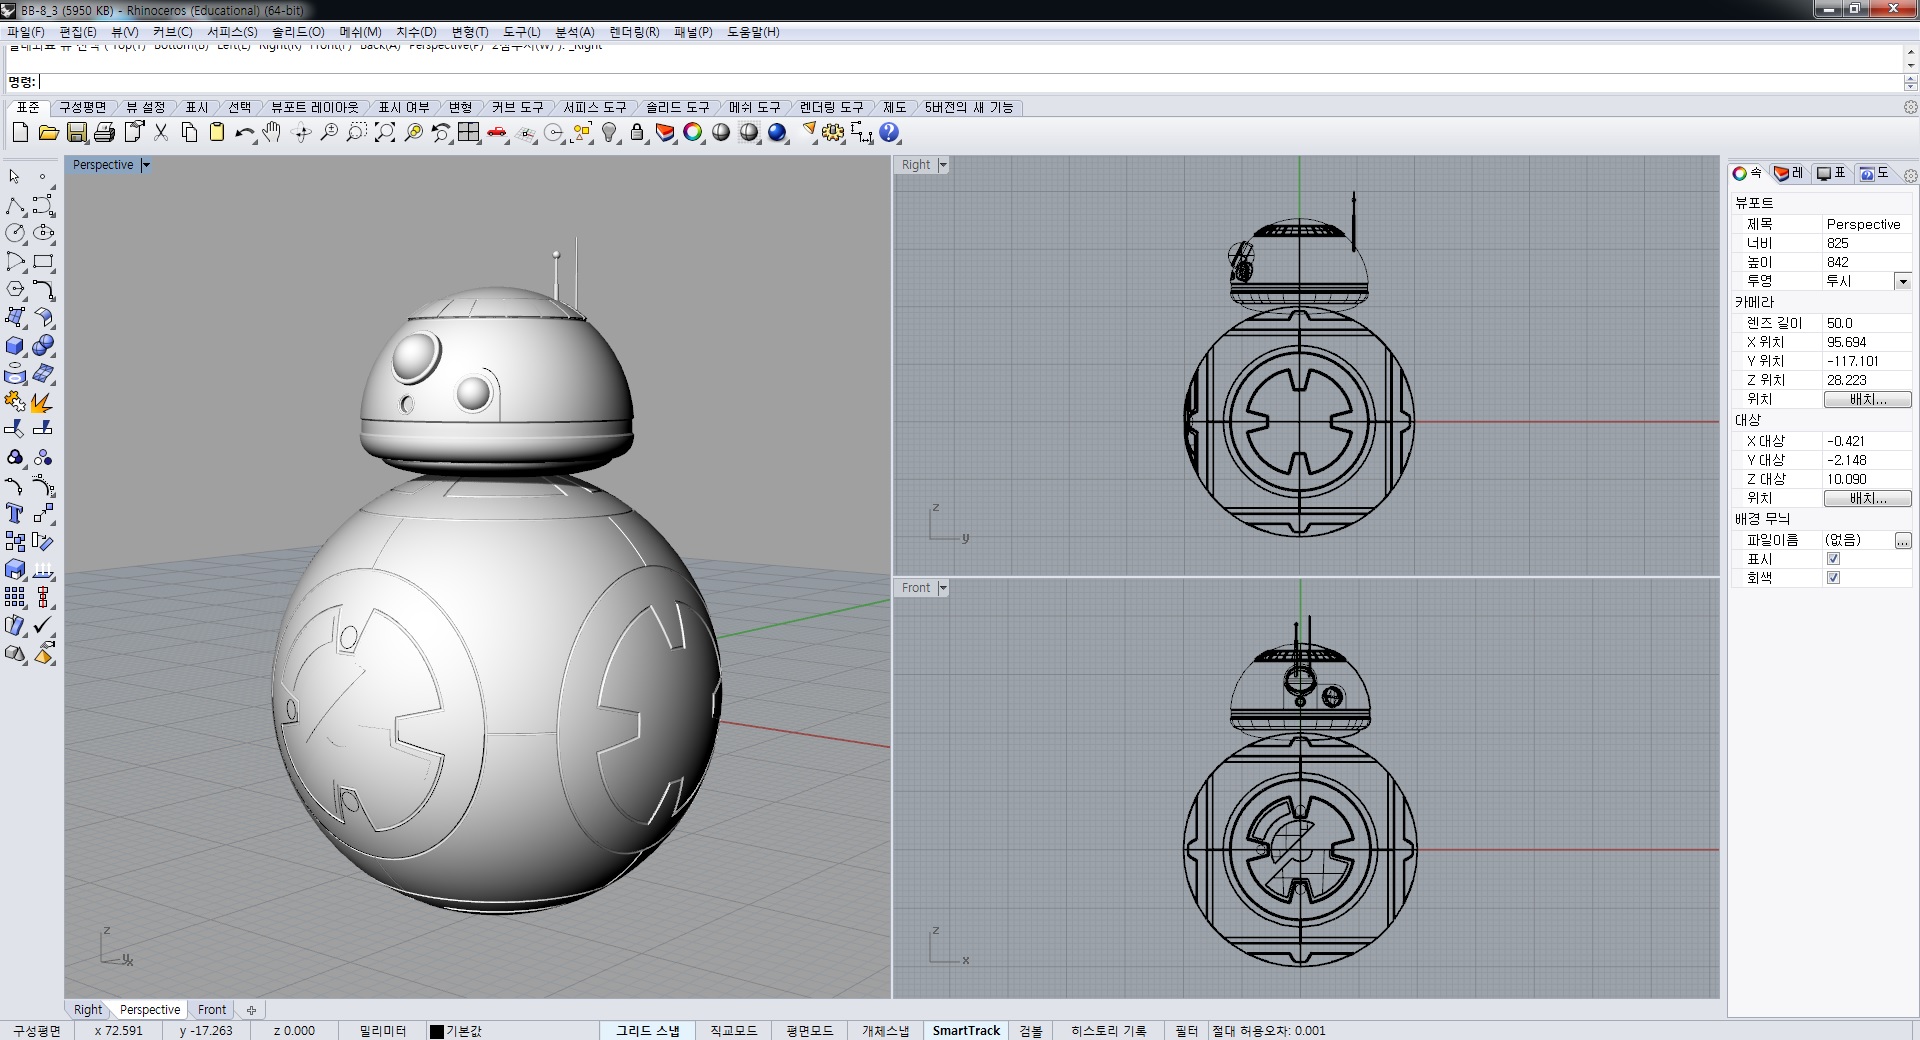
Task: Click the checkmark analysis icon
Action: tap(43, 625)
